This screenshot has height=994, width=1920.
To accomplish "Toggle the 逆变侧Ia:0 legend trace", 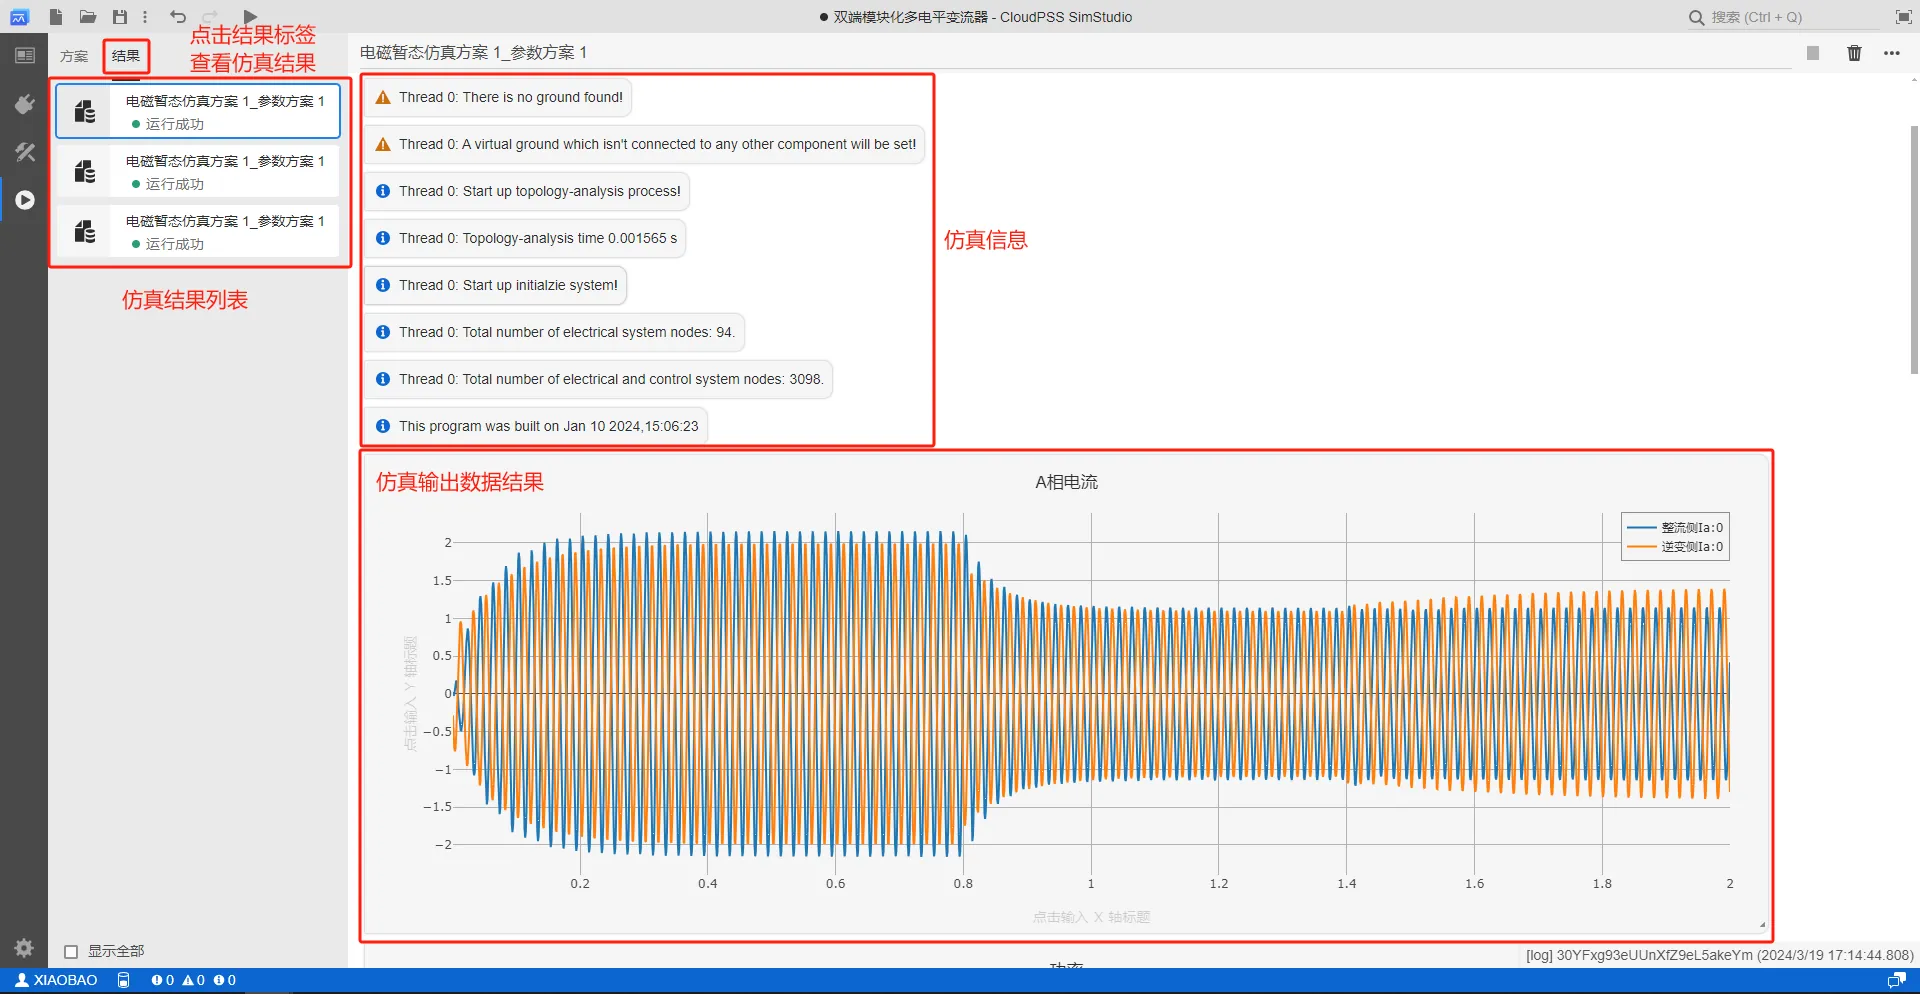I will click(x=1676, y=546).
